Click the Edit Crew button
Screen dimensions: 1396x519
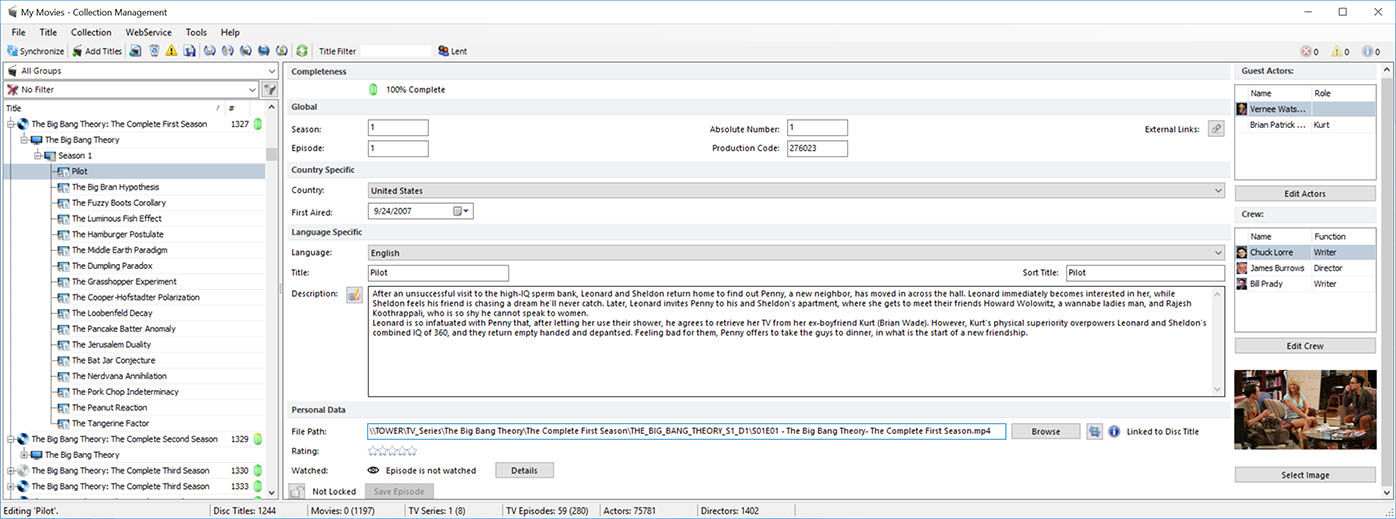pyautogui.click(x=1303, y=346)
